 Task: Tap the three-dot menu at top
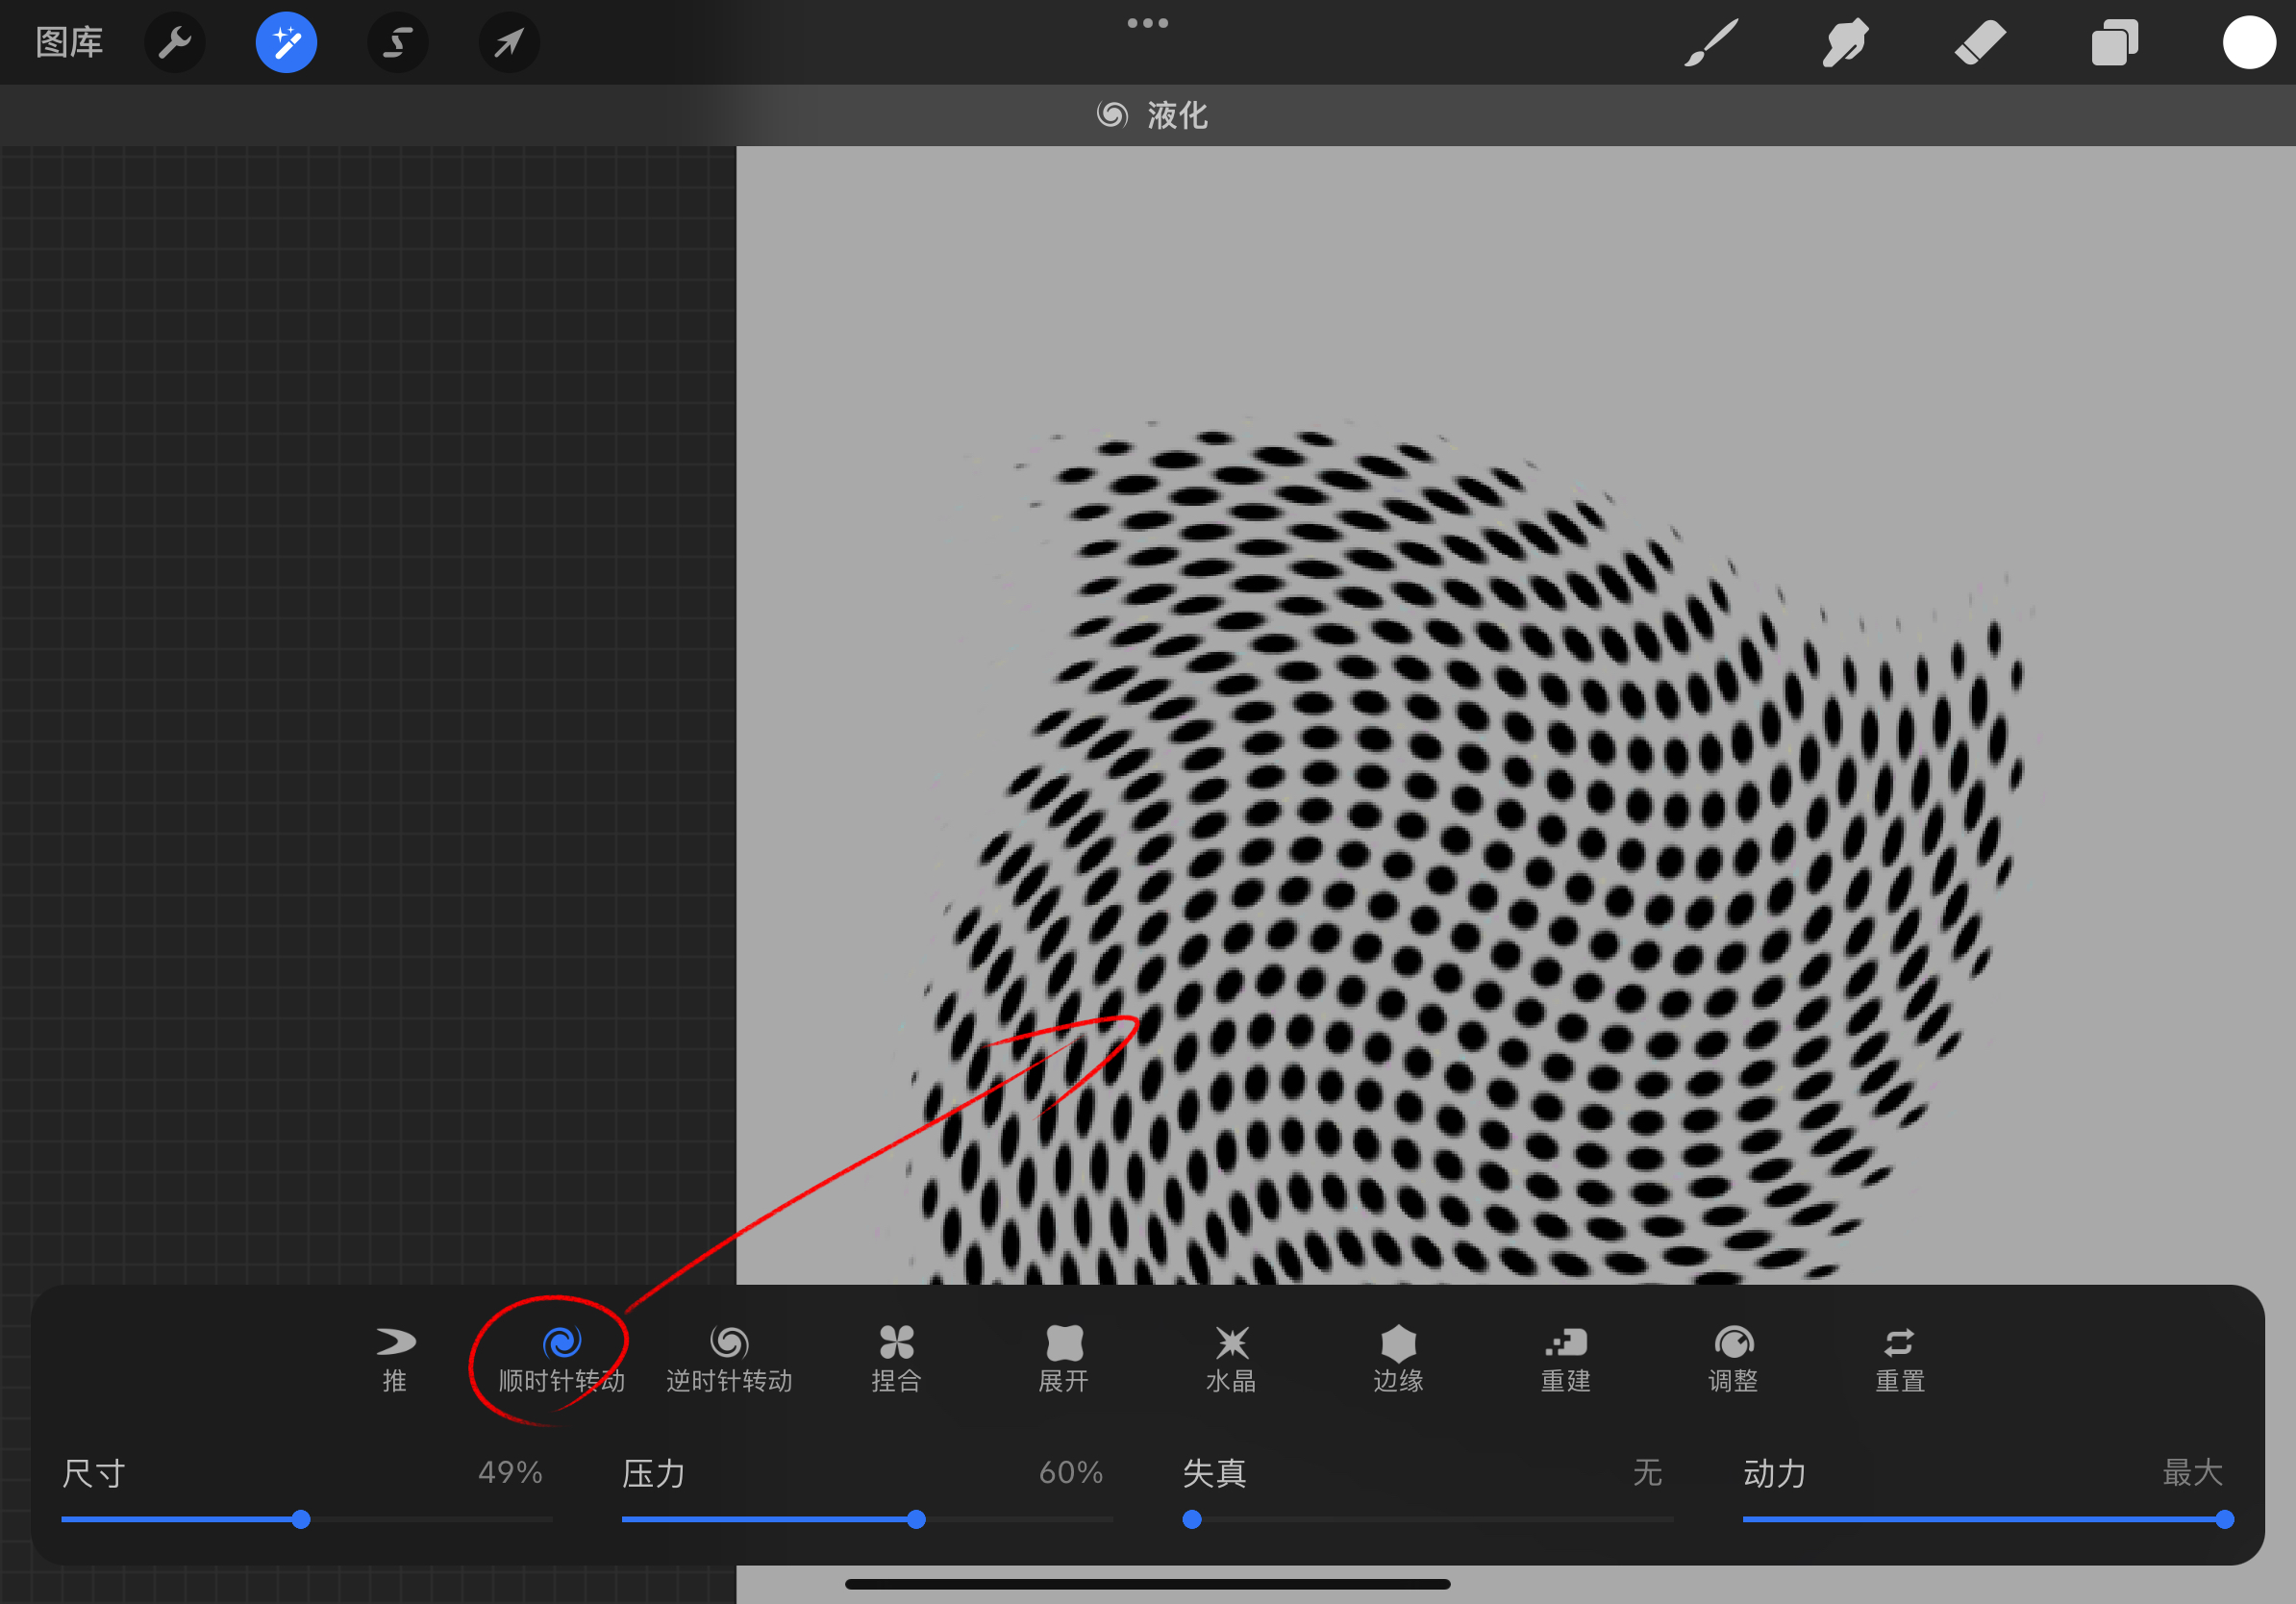1147,23
